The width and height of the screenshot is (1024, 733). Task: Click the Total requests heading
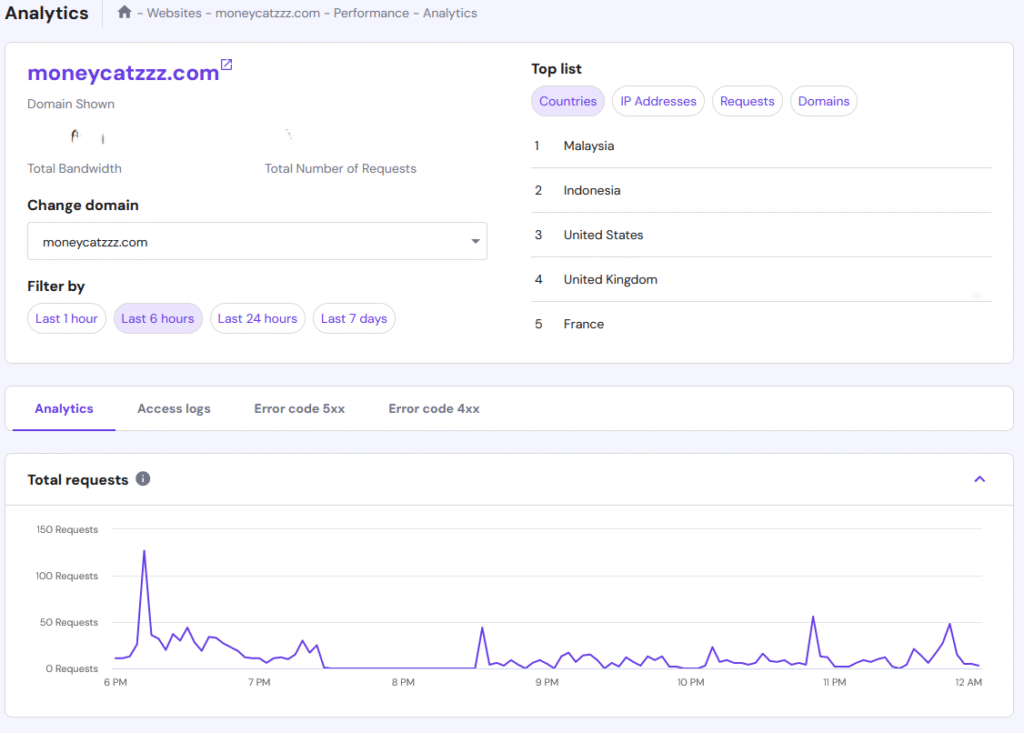pyautogui.click(x=78, y=480)
